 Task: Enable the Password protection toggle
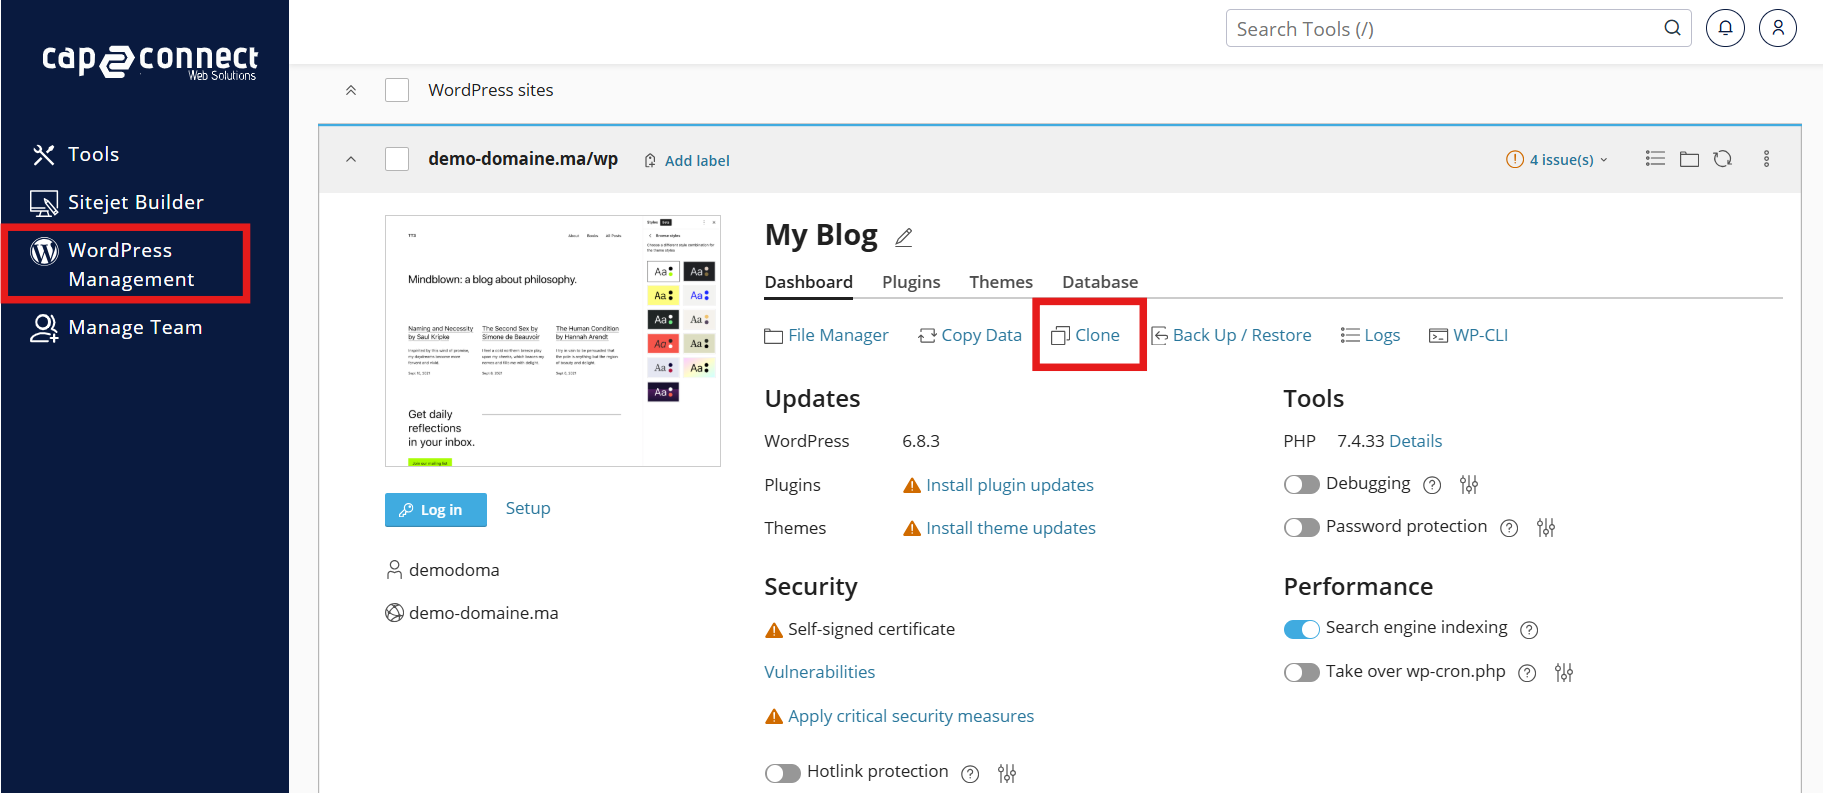1301,527
